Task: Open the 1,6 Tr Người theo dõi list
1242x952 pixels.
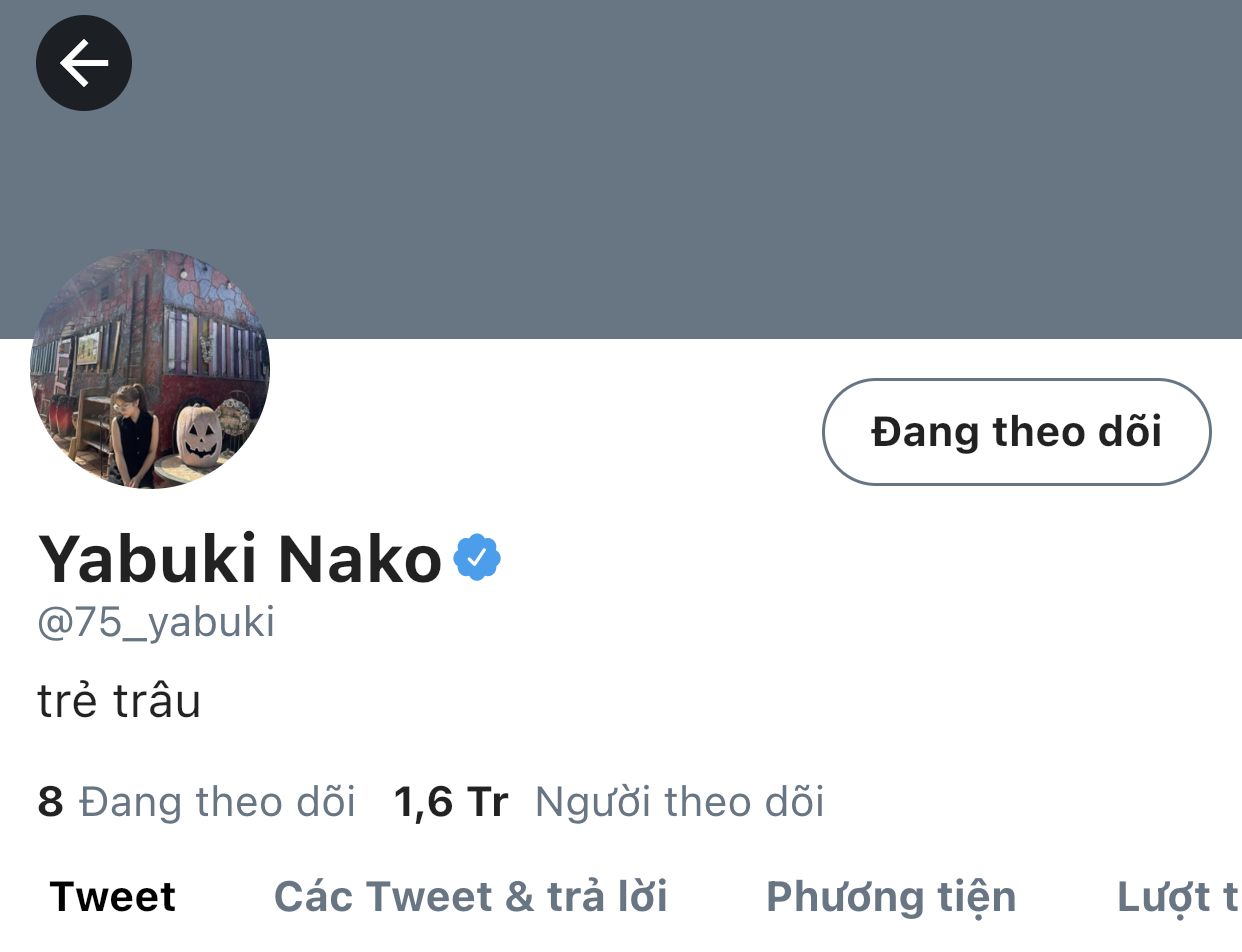Action: (x=609, y=802)
